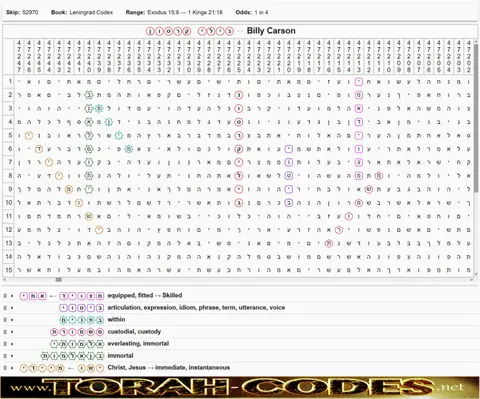Click the drag handle of the 'immortal' row
Viewport: 480px width, 399px height.
5,356
